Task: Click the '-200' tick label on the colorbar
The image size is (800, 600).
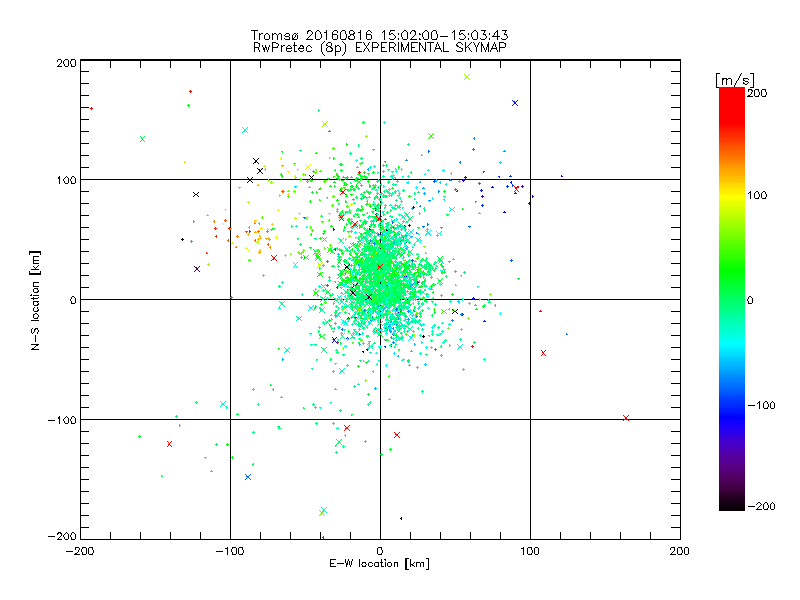Action: pyautogui.click(x=761, y=506)
